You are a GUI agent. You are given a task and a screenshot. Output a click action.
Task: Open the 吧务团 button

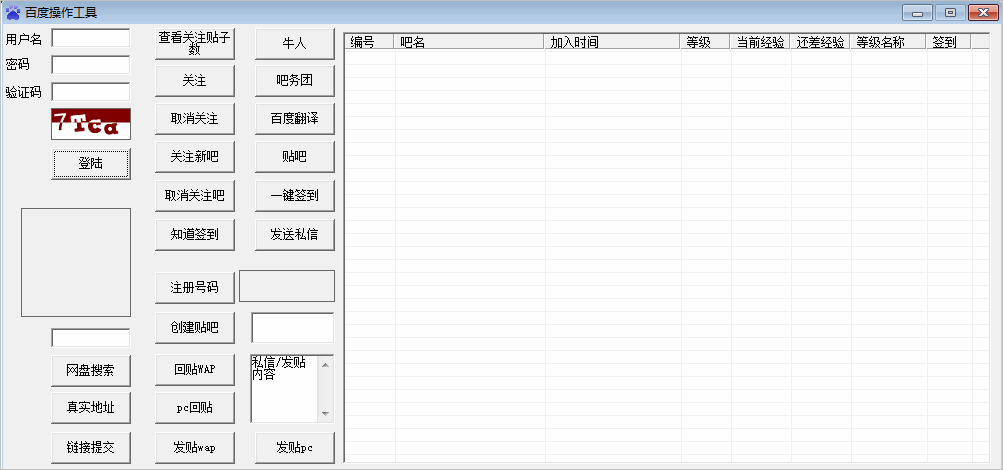click(295, 81)
